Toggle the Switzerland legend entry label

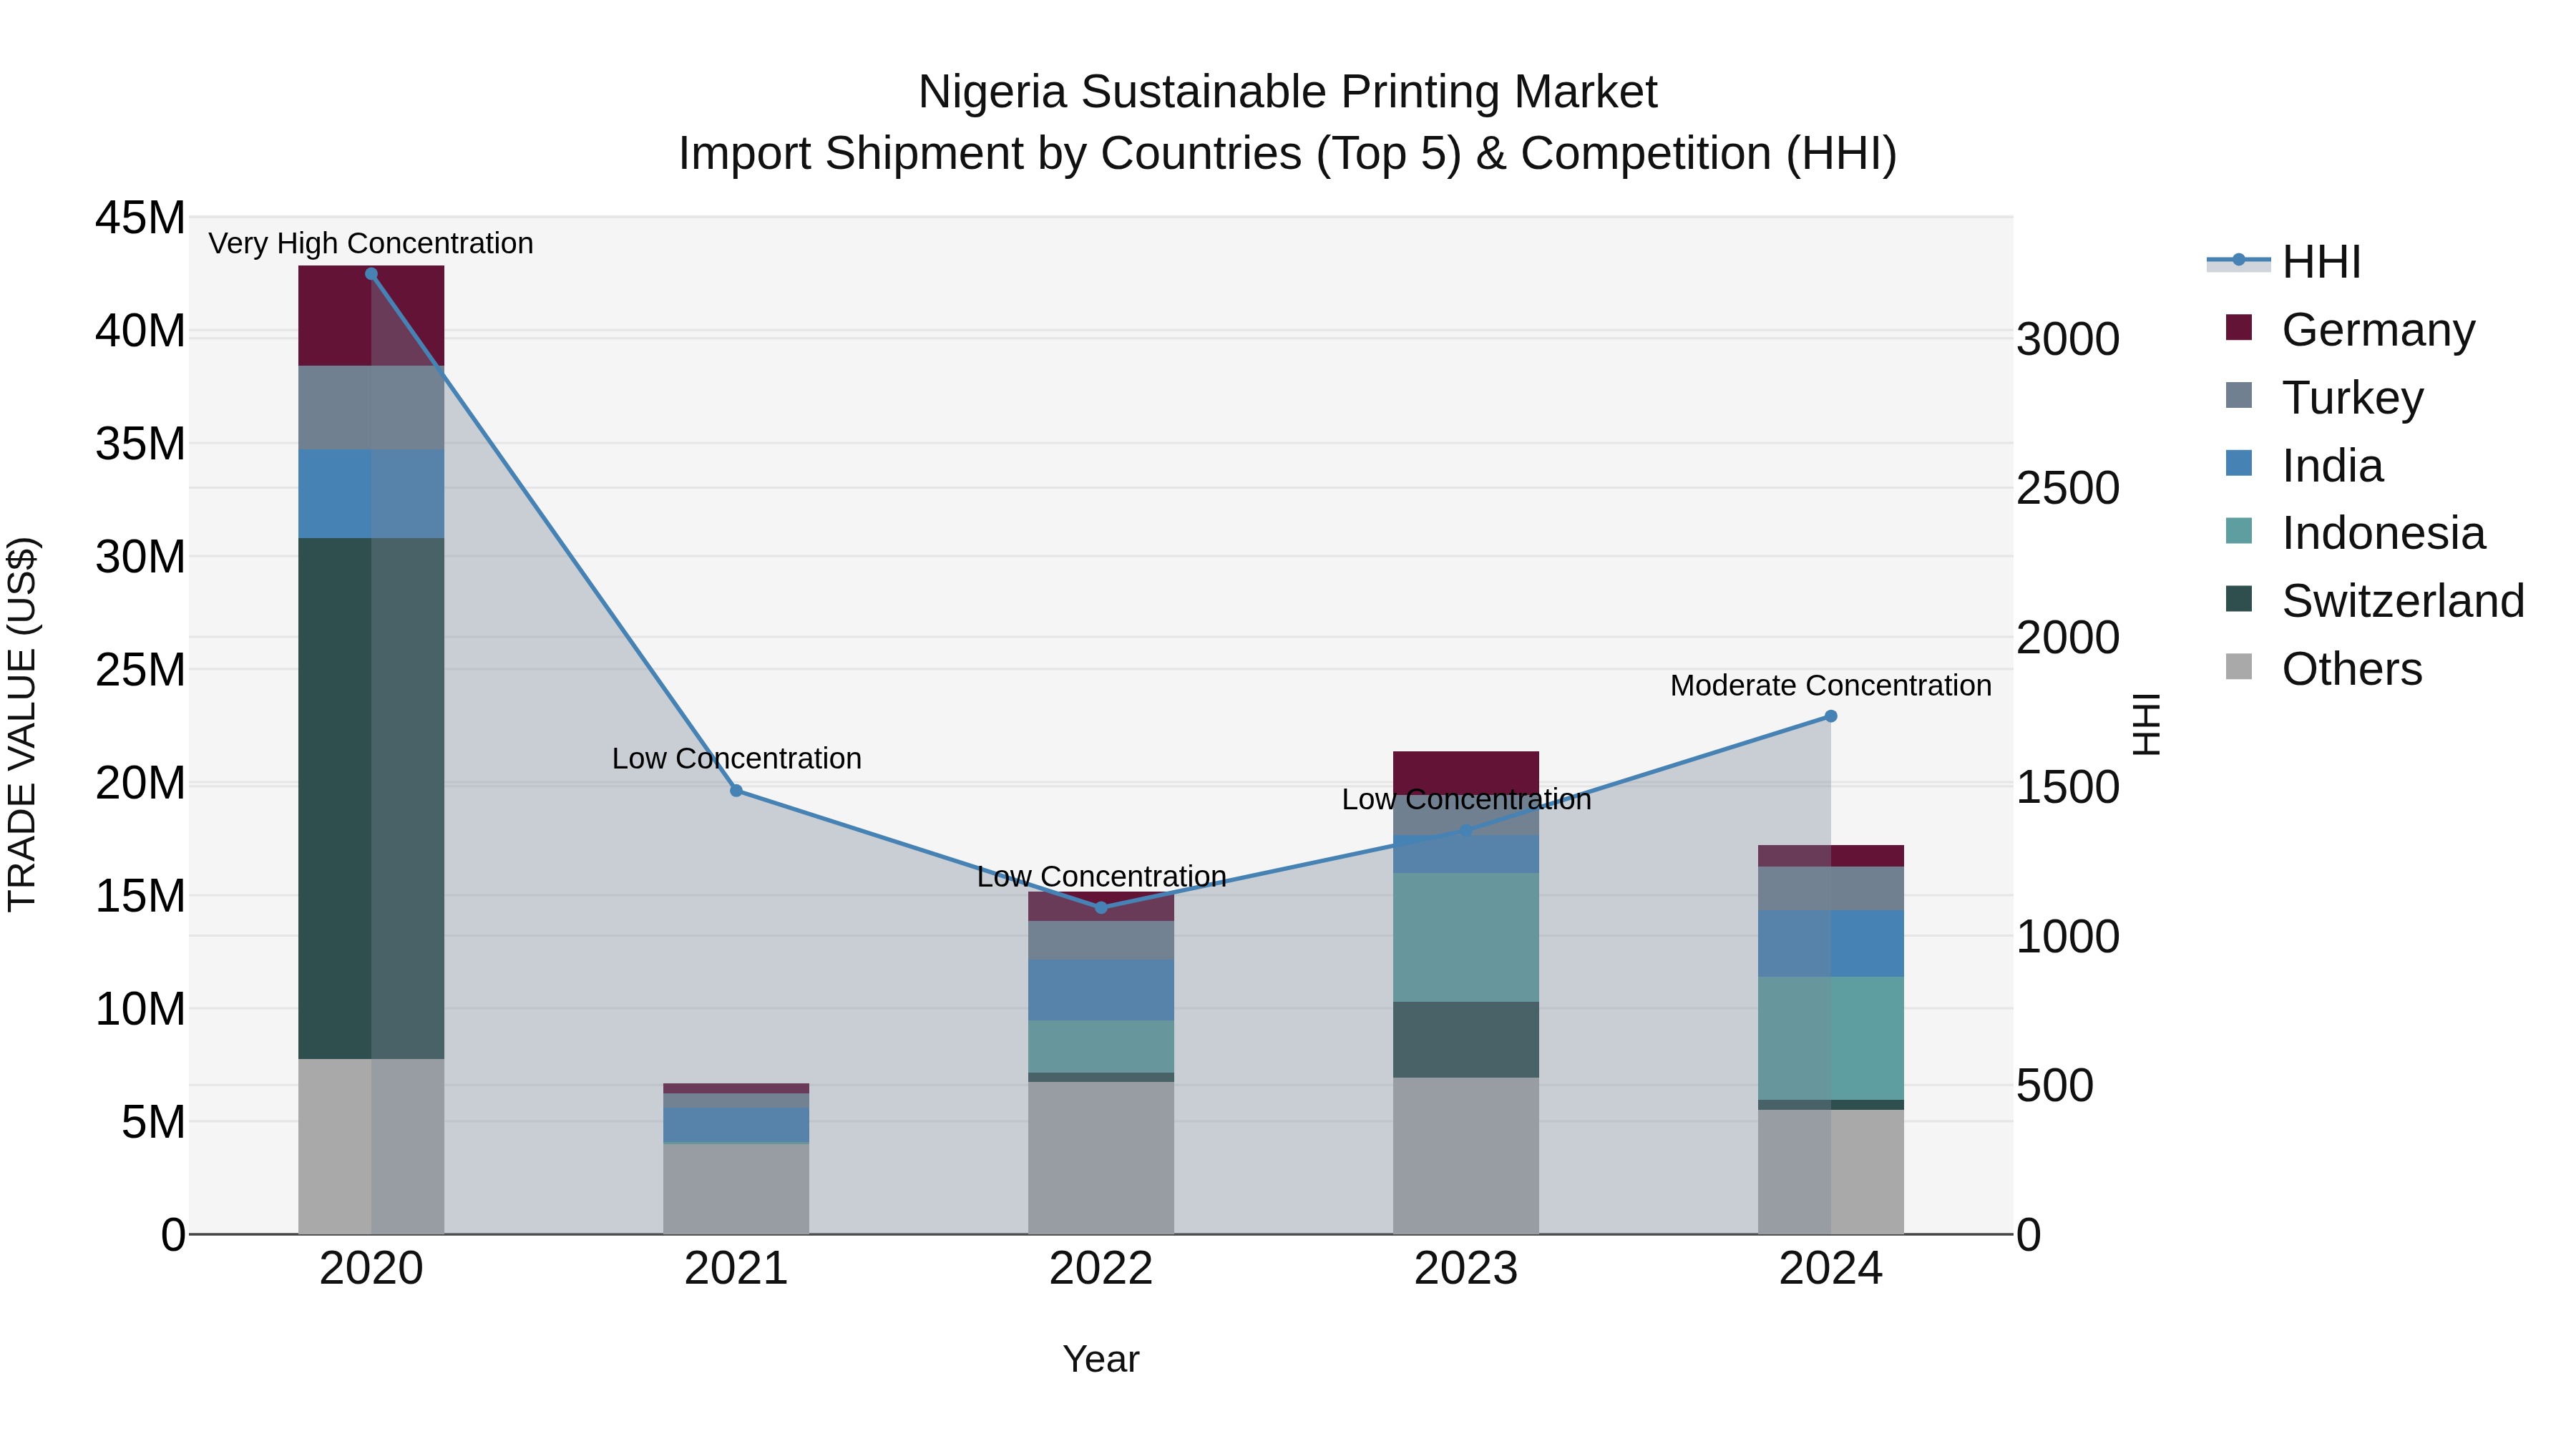tap(2403, 601)
